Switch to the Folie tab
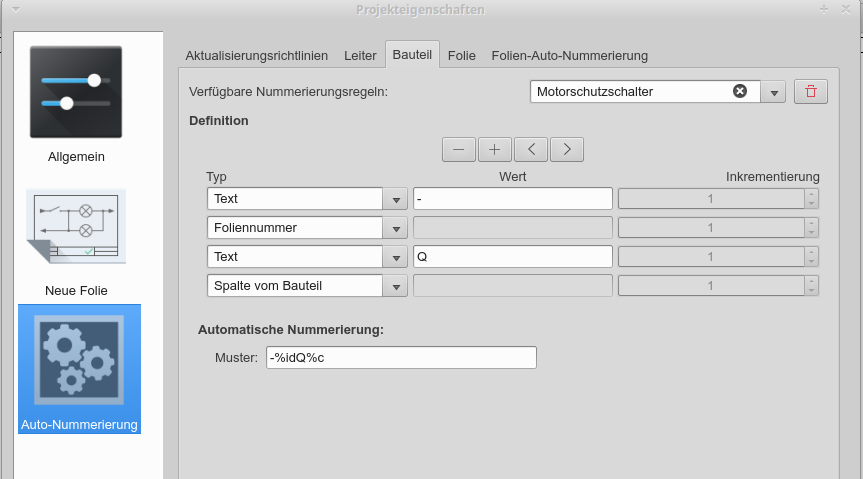863x479 pixels. click(x=461, y=56)
